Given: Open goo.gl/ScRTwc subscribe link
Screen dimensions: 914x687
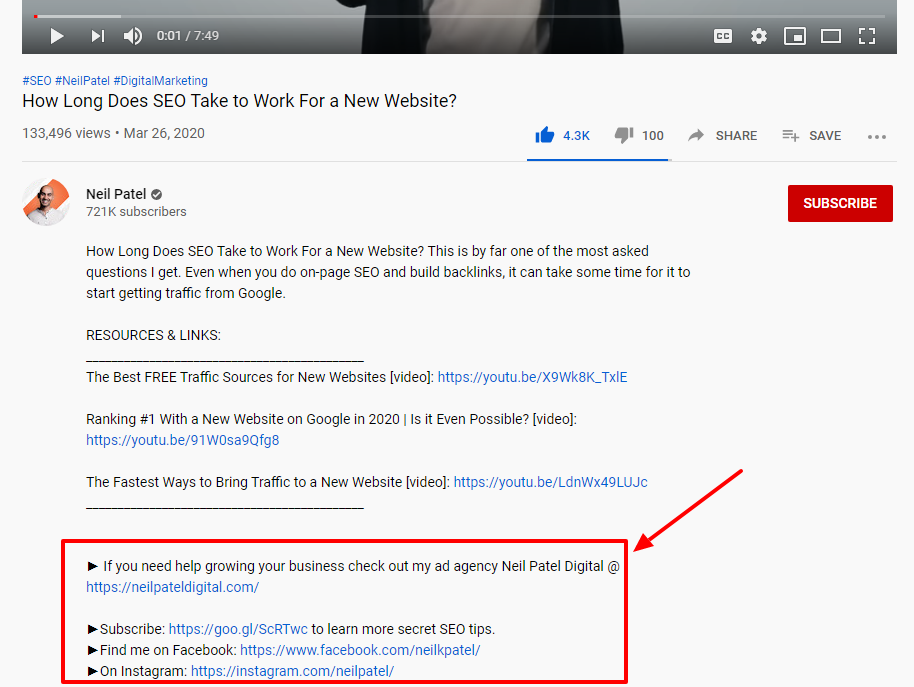Looking at the screenshot, I should (x=238, y=629).
